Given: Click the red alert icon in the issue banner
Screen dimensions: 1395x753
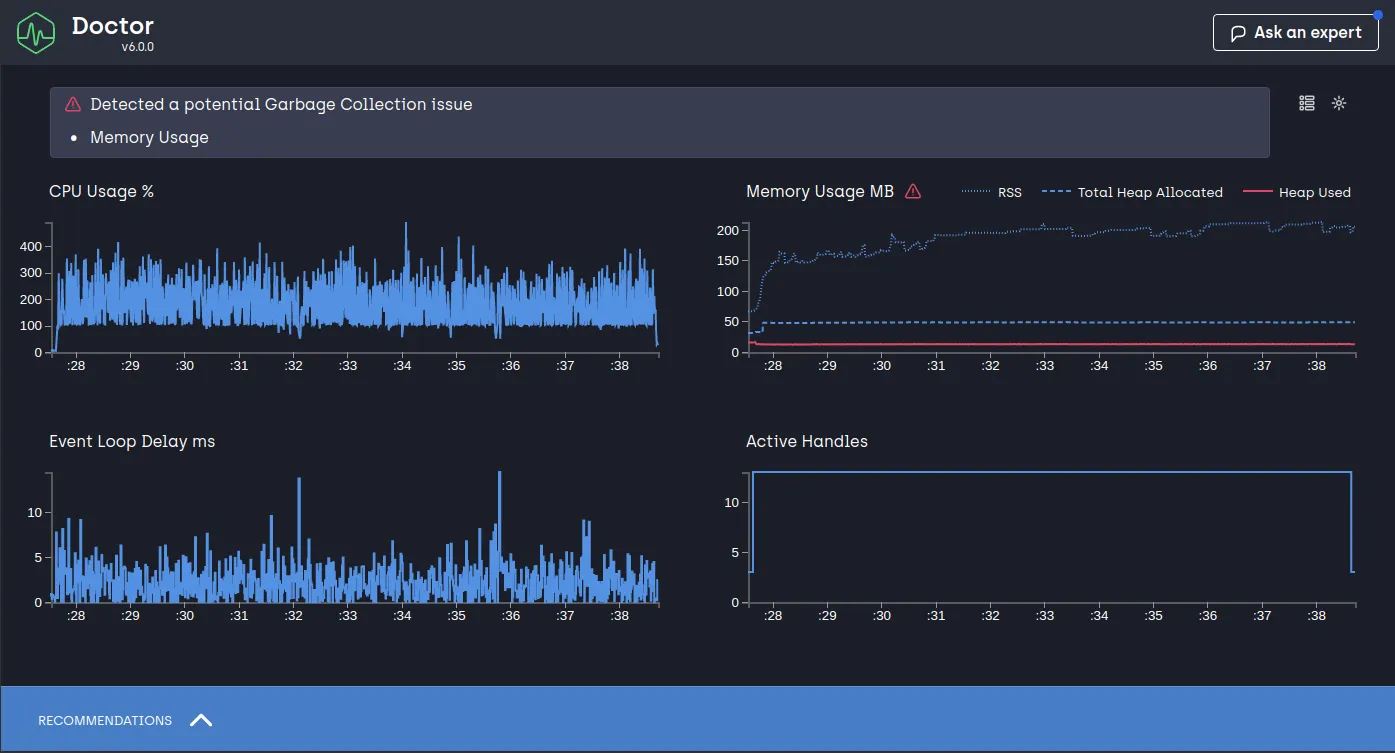Looking at the screenshot, I should click(73, 104).
